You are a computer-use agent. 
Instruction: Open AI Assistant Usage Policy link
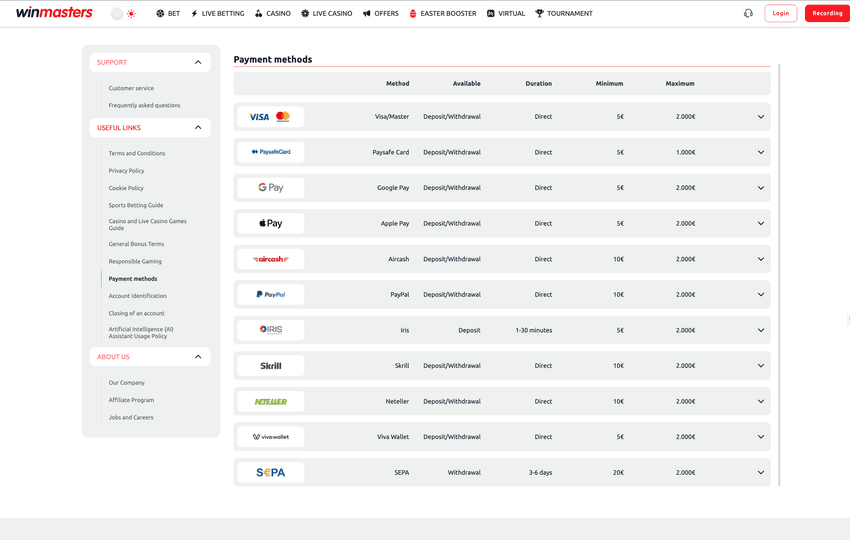(x=141, y=332)
